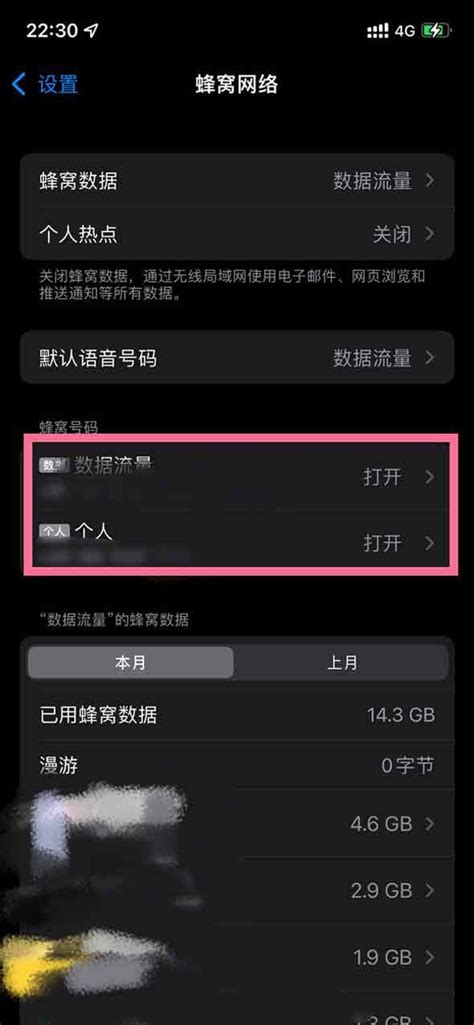Open the 4.6 GB app usage row
The width and height of the screenshot is (474, 1025).
237,824
